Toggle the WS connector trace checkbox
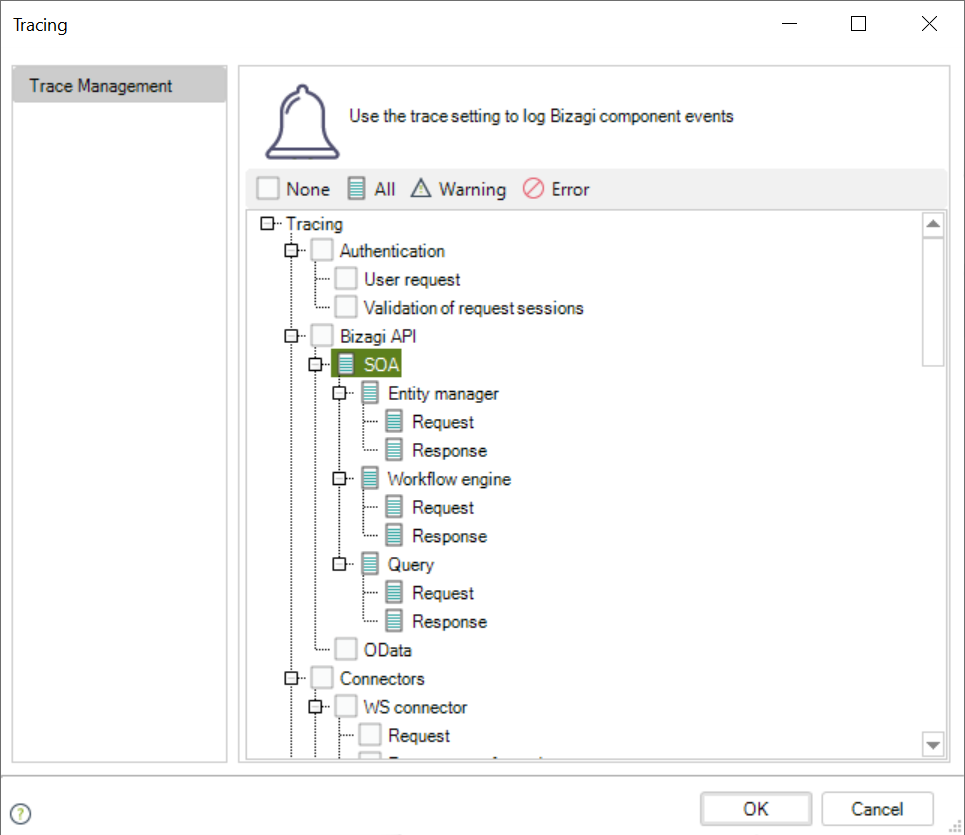Viewport: 965px width, 835px height. click(x=346, y=706)
